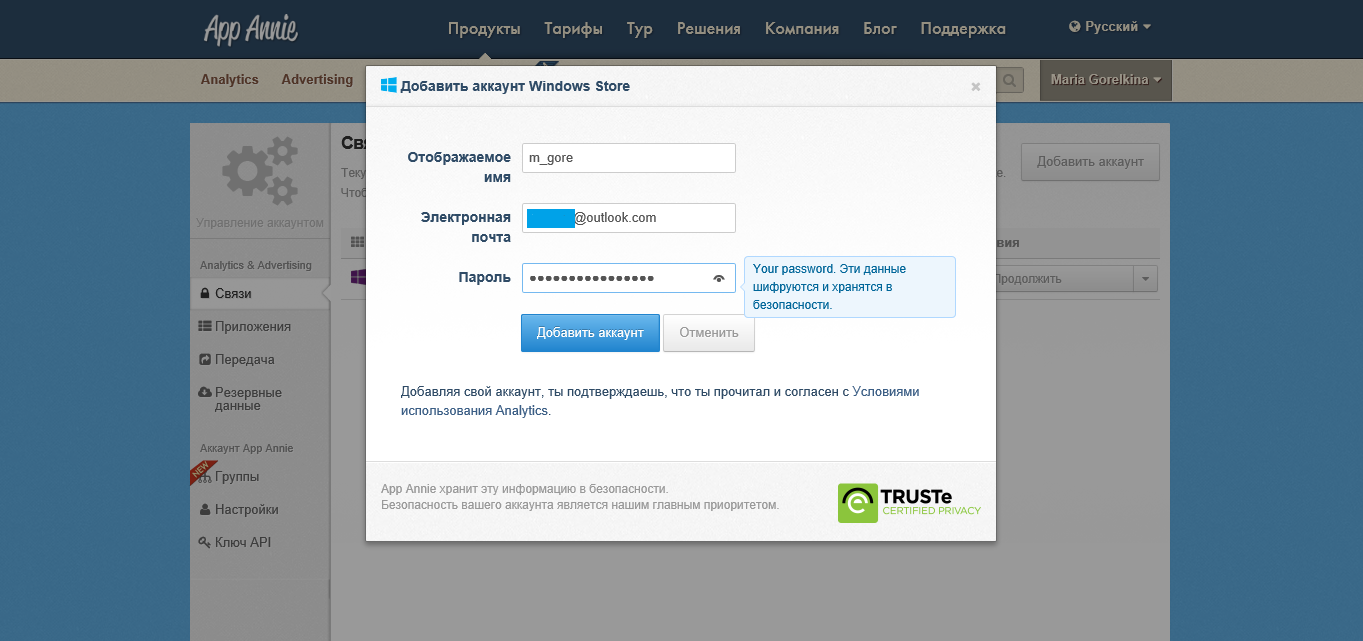The image size is (1363, 641).
Task: Click the Электронная почта field
Action: (629, 218)
